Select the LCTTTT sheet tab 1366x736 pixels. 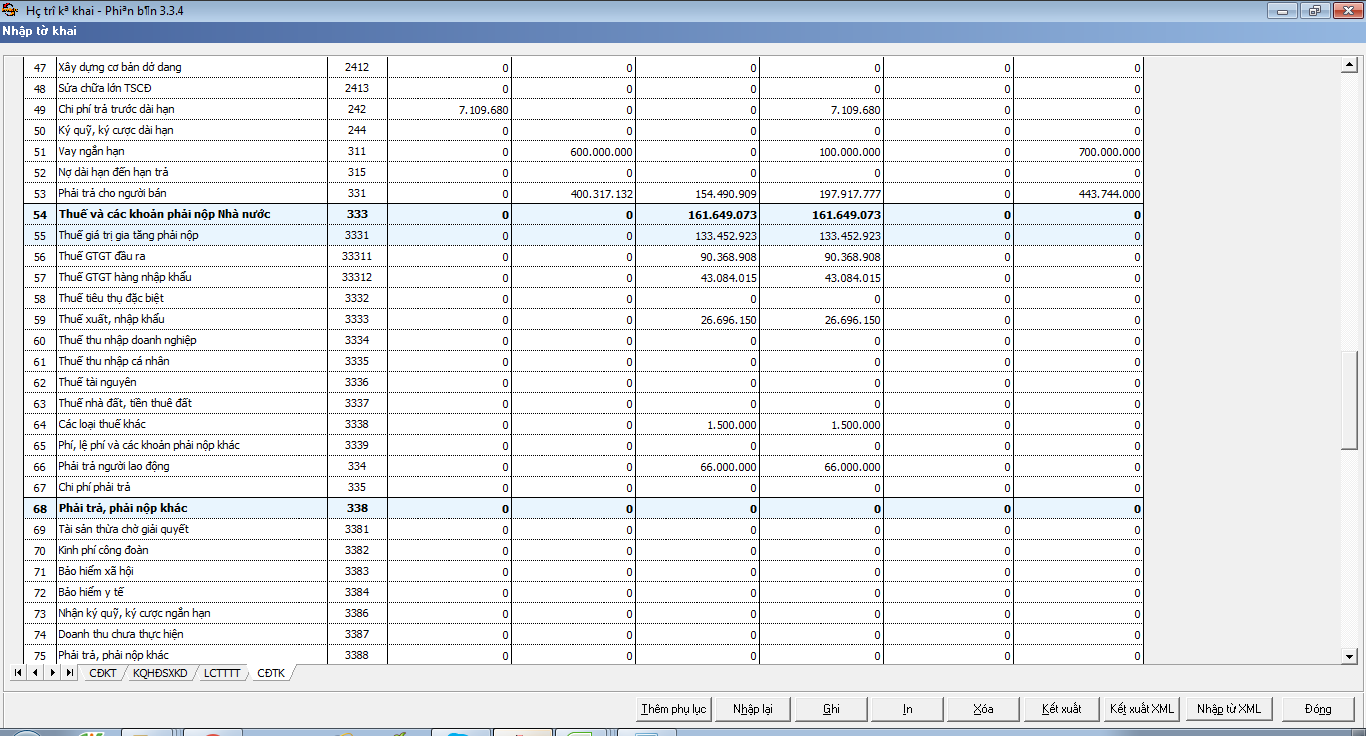click(221, 673)
